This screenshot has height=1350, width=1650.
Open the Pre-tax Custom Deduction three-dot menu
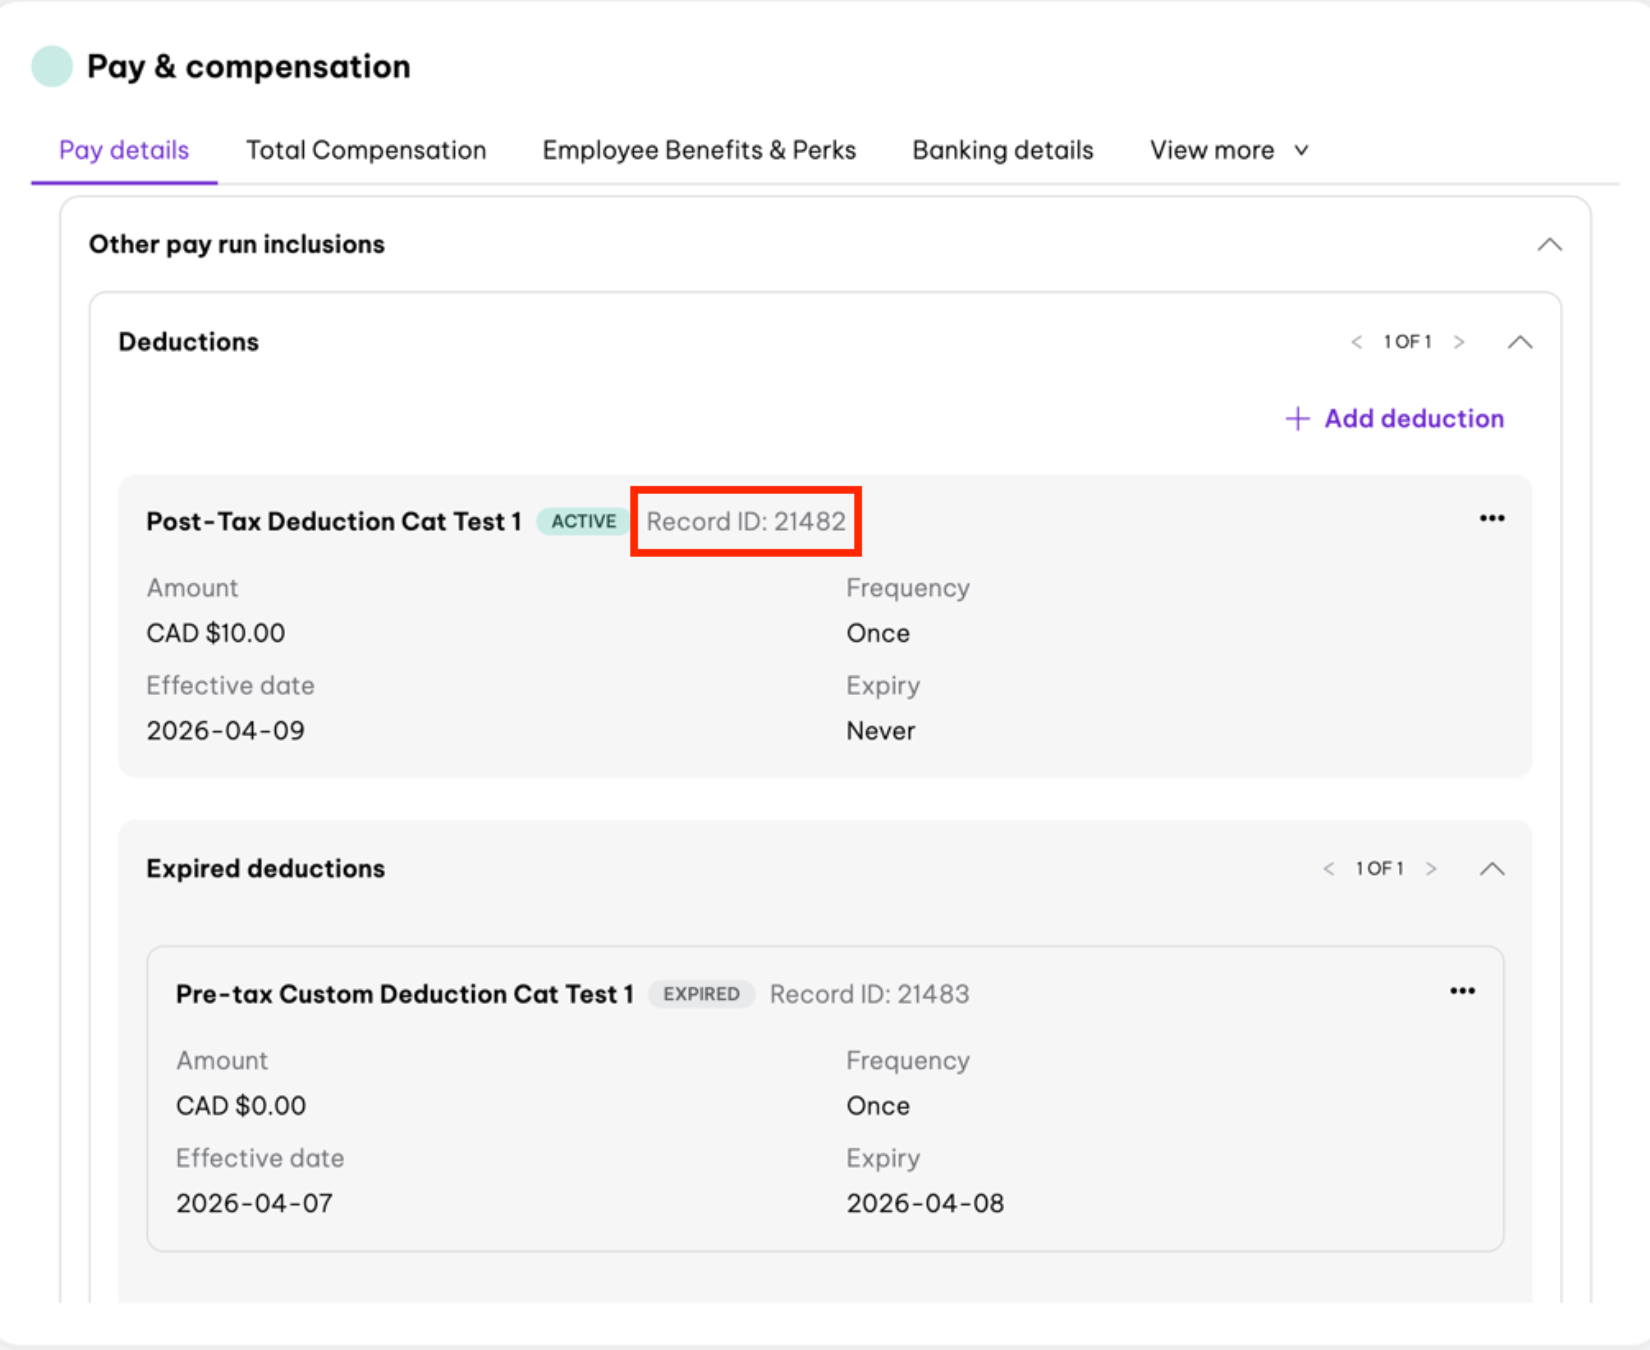coord(1462,991)
